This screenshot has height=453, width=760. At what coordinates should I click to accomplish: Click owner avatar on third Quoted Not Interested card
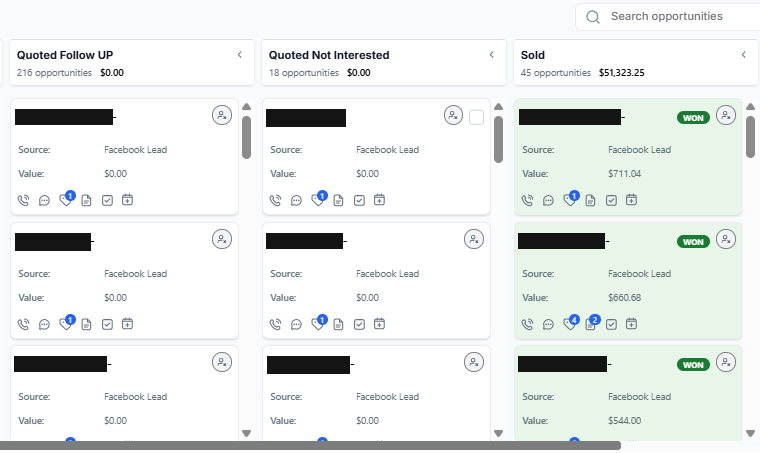coord(474,362)
